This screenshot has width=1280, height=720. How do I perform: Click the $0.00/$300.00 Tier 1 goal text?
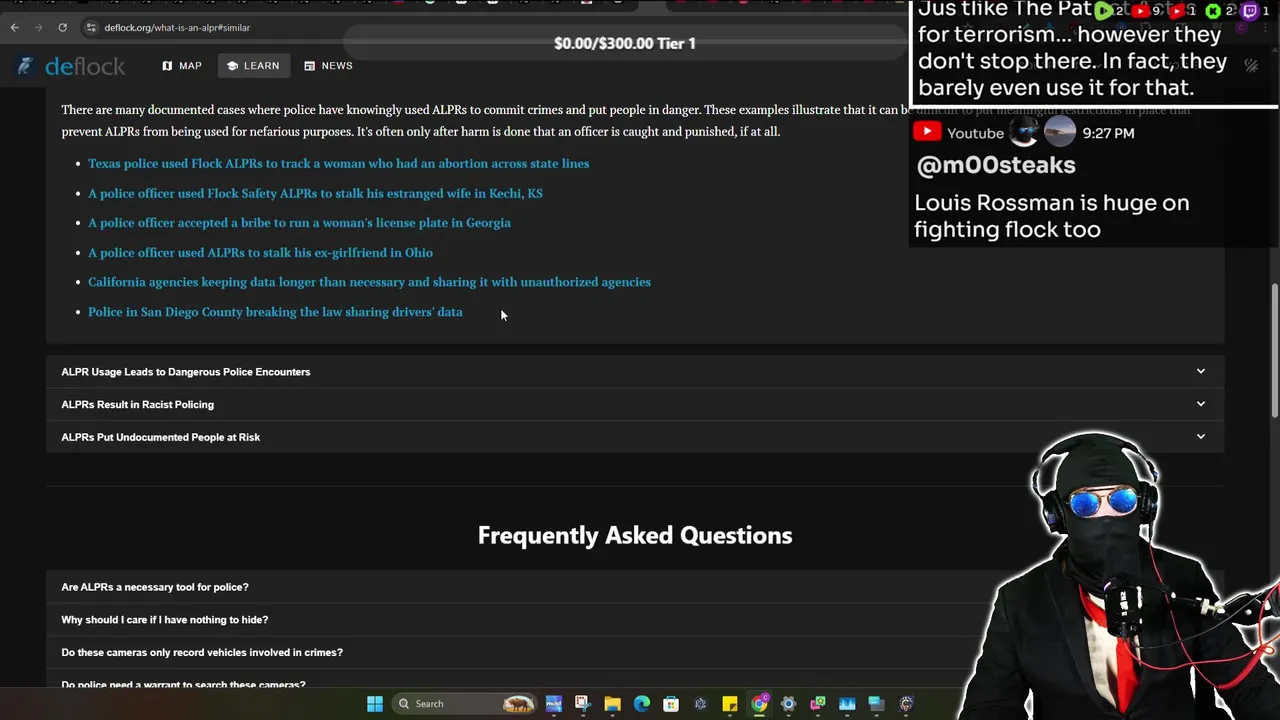pos(625,43)
